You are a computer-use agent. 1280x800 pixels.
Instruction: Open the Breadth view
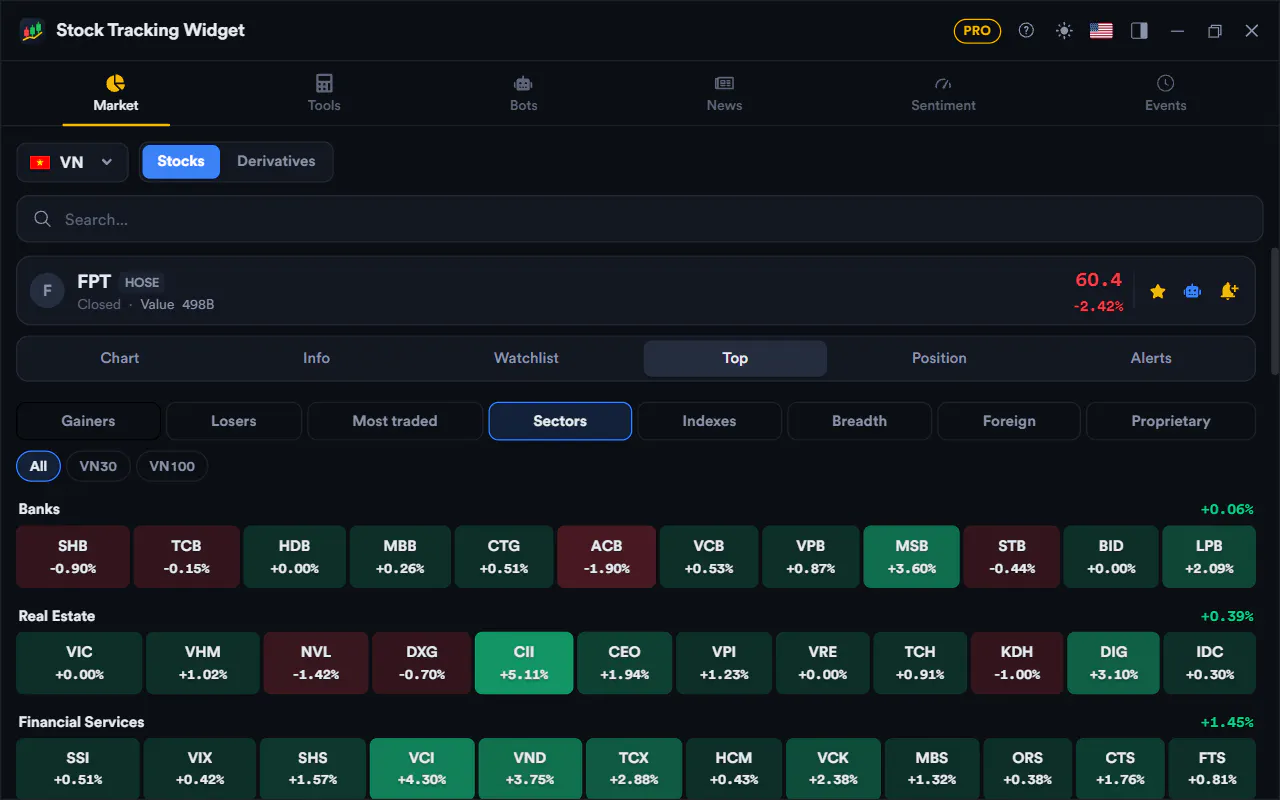click(859, 421)
